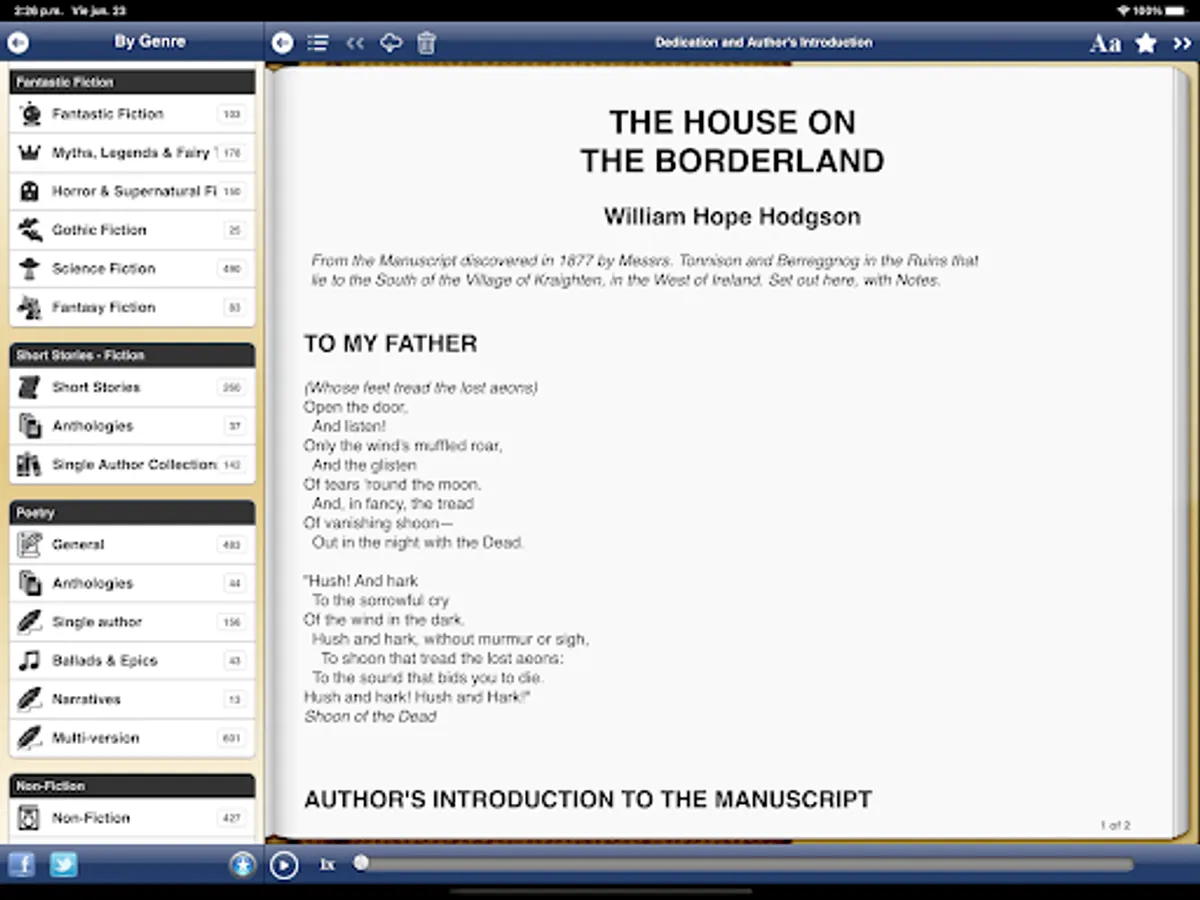The image size is (1200, 900).
Task: Select the Gothic Fiction genre
Action: coord(132,230)
